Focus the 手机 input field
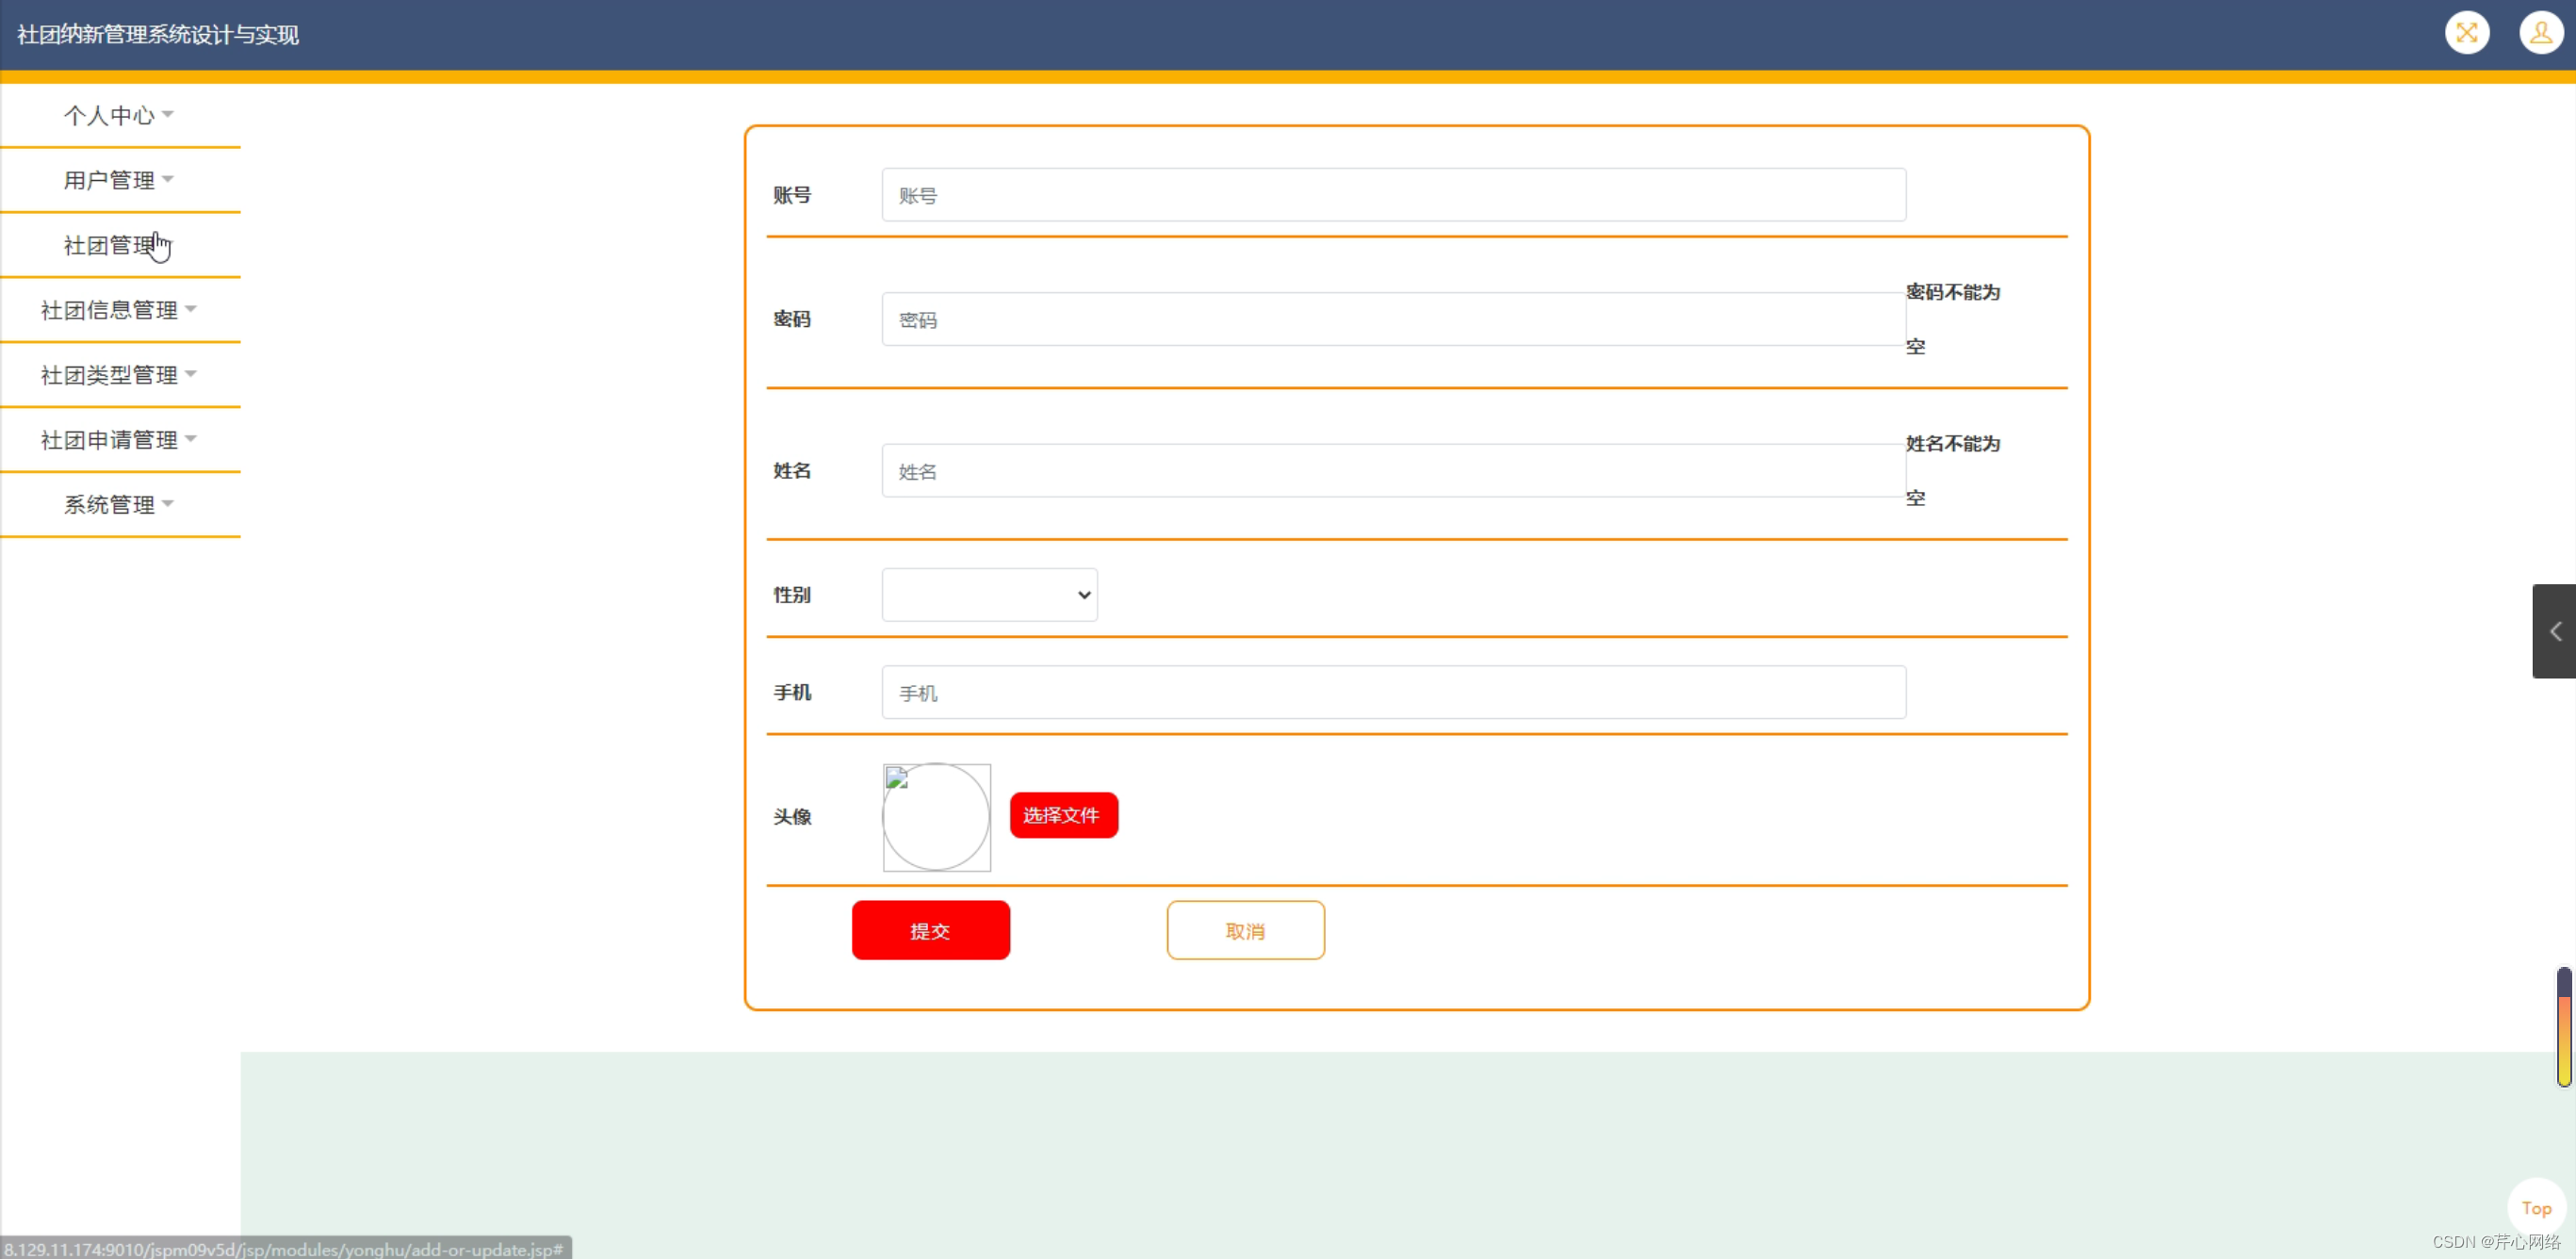Screen dimensions: 2576x1259 (1393, 692)
